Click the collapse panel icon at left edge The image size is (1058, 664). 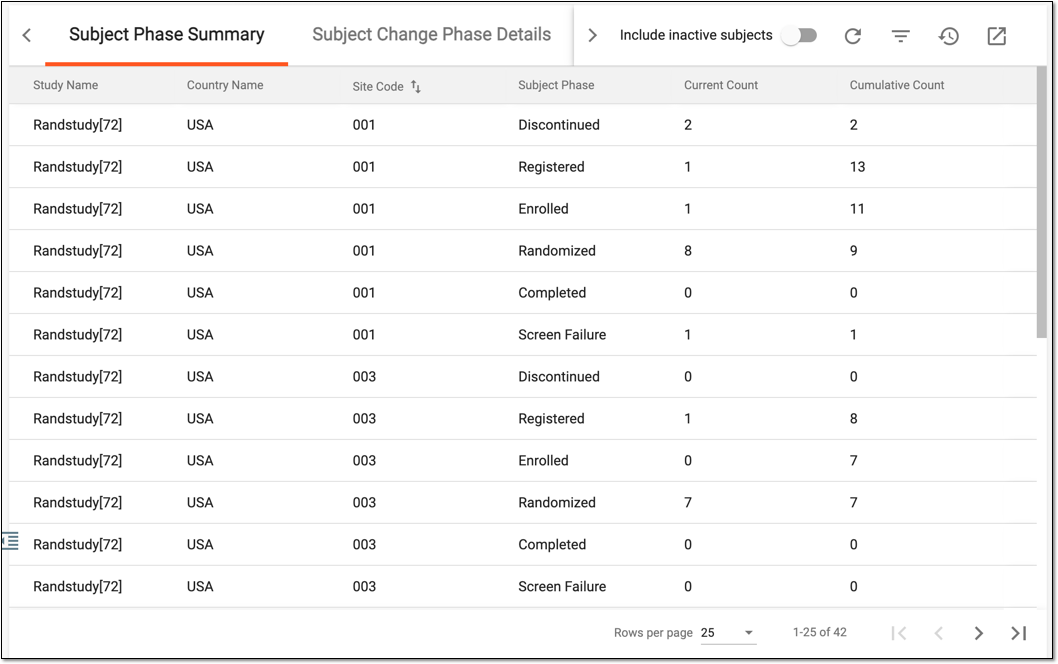click(10, 541)
